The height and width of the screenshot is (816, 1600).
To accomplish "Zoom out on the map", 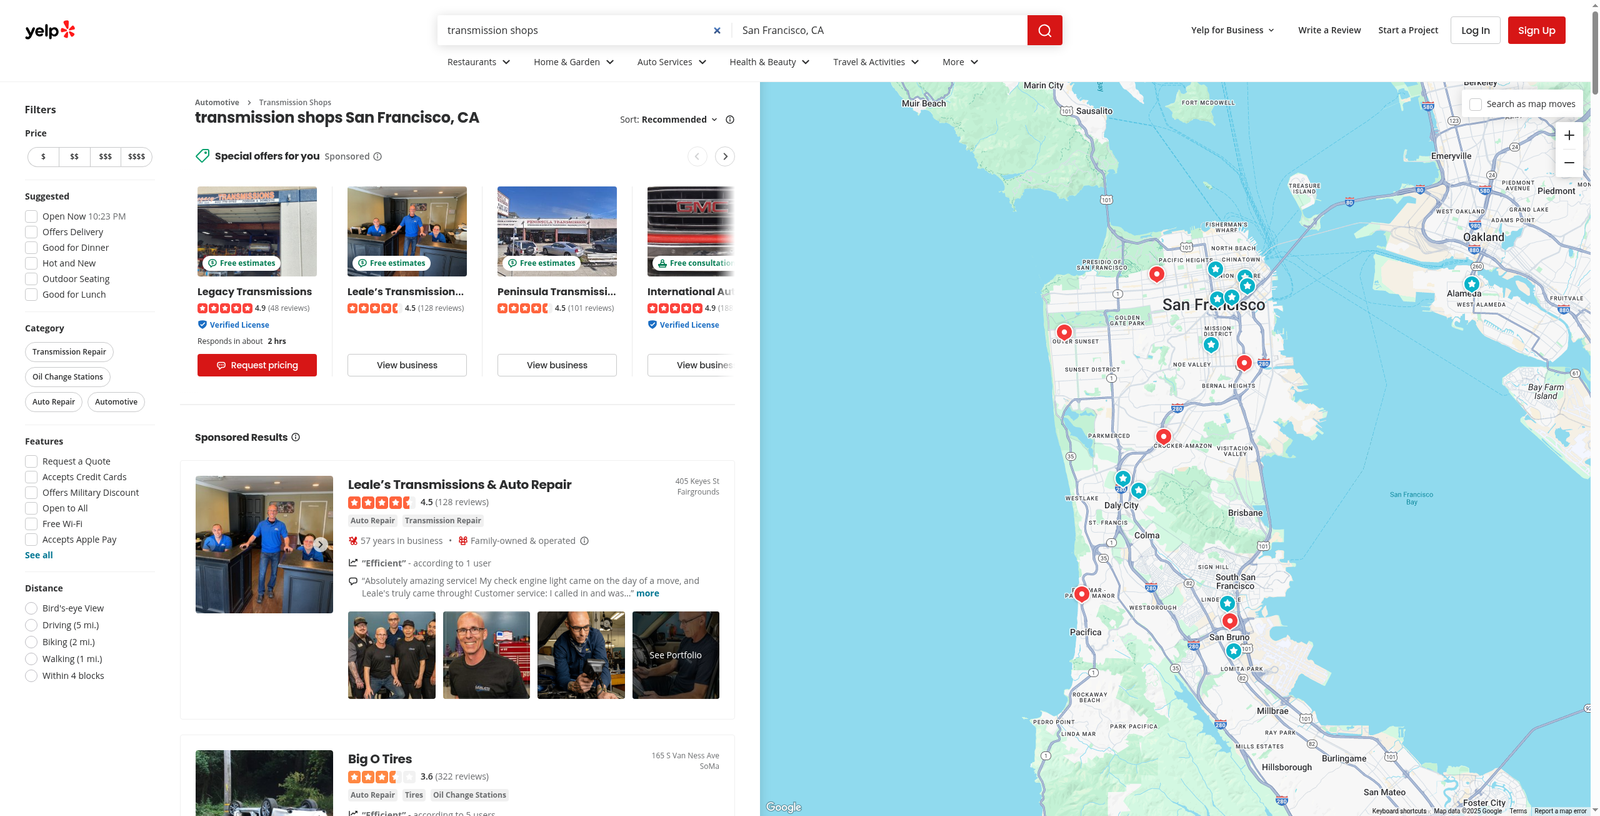I will (x=1569, y=163).
